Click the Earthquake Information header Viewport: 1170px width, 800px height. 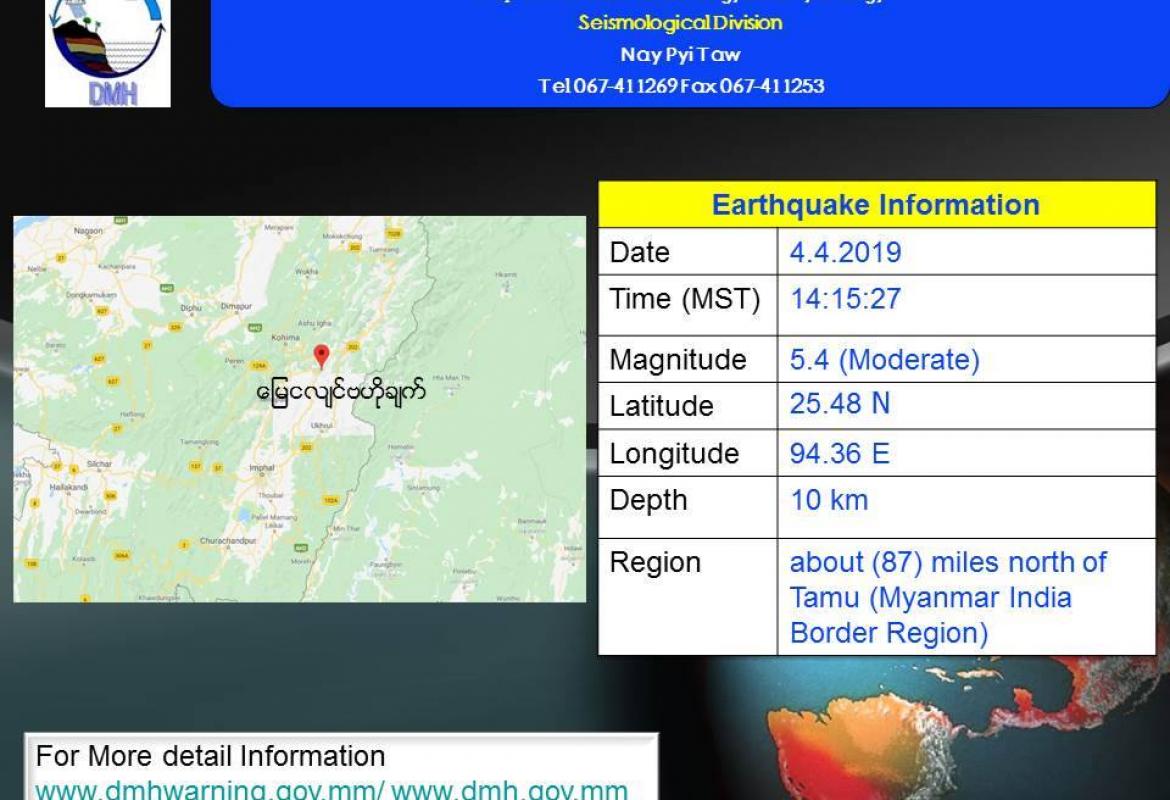pos(876,204)
